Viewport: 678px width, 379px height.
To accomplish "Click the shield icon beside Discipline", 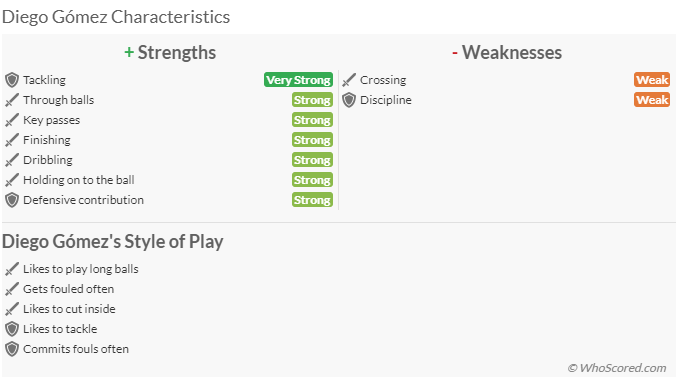I will click(349, 100).
